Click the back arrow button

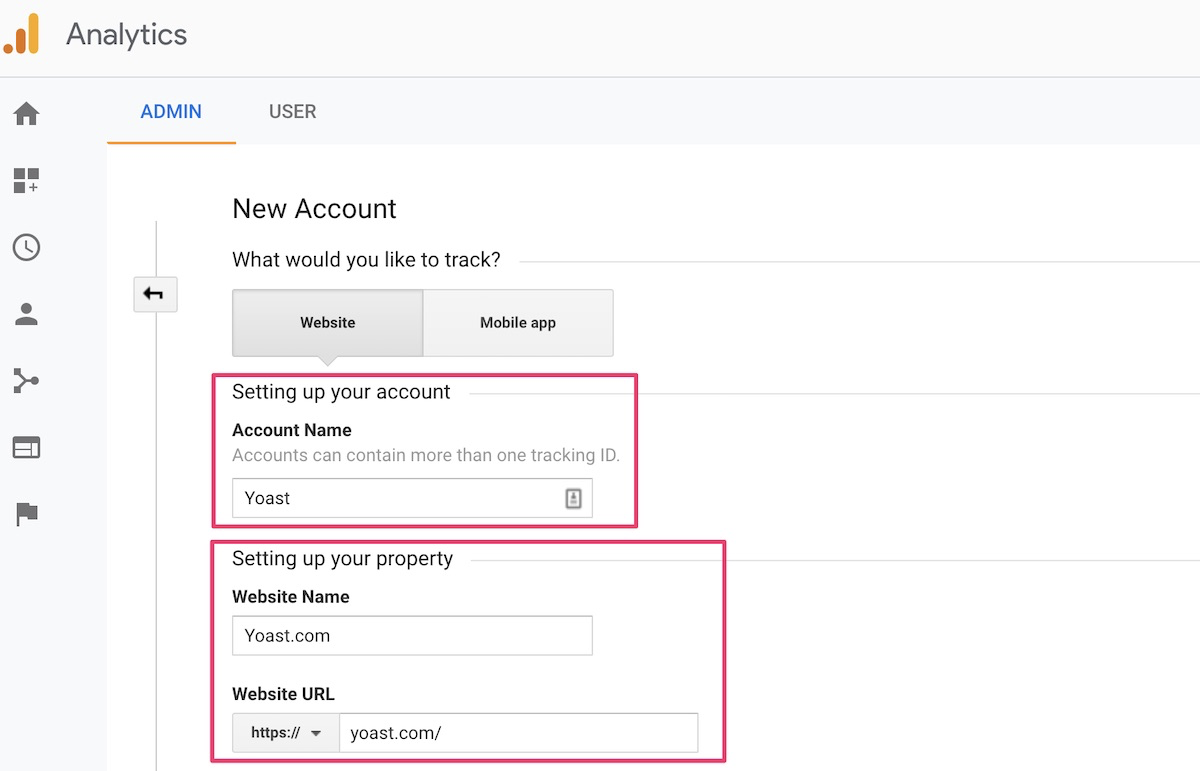155,294
